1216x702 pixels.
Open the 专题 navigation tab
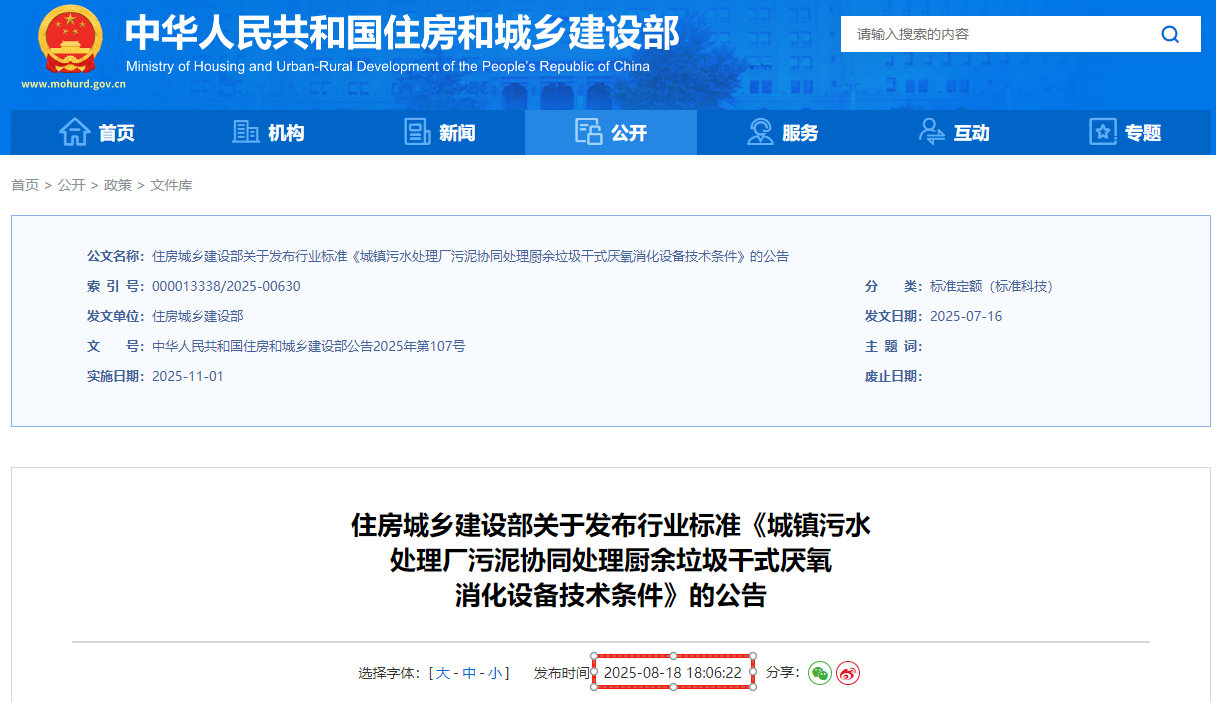click(x=1124, y=132)
